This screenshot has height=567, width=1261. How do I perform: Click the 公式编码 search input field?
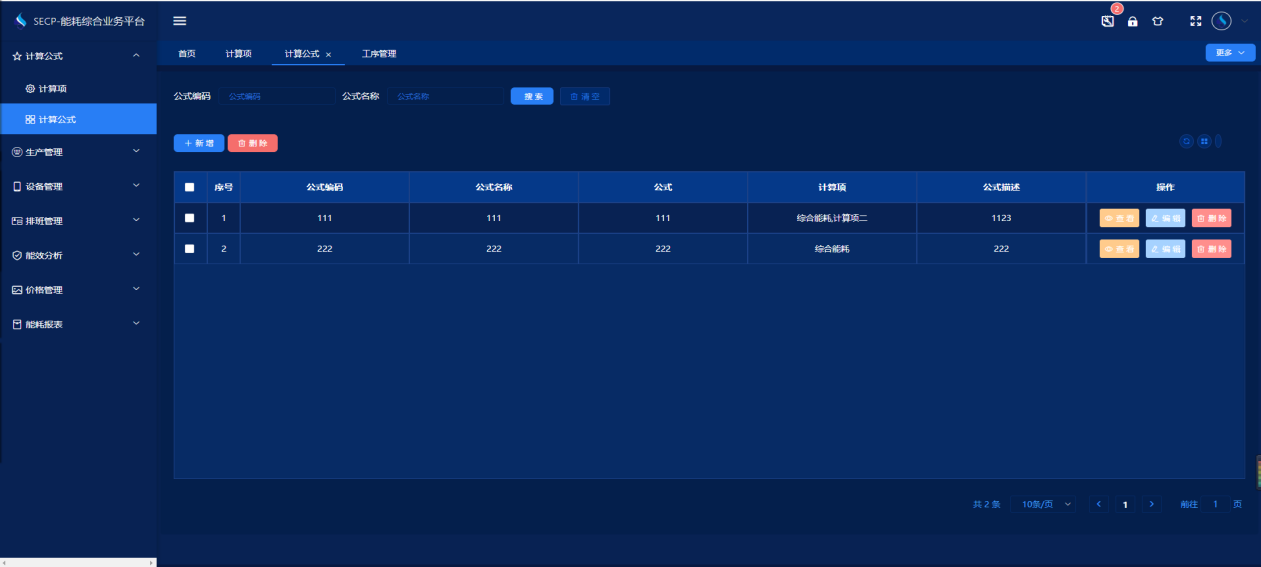coord(277,96)
